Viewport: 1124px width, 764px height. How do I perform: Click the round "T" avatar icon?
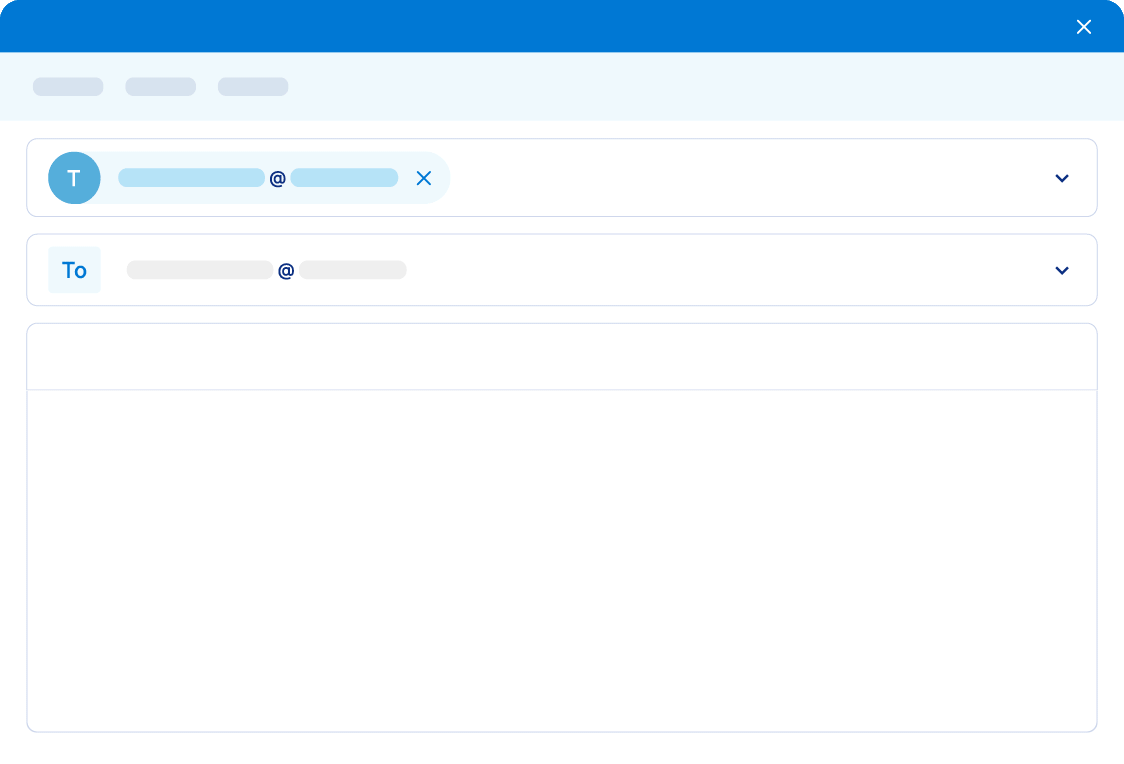pyautogui.click(x=74, y=178)
